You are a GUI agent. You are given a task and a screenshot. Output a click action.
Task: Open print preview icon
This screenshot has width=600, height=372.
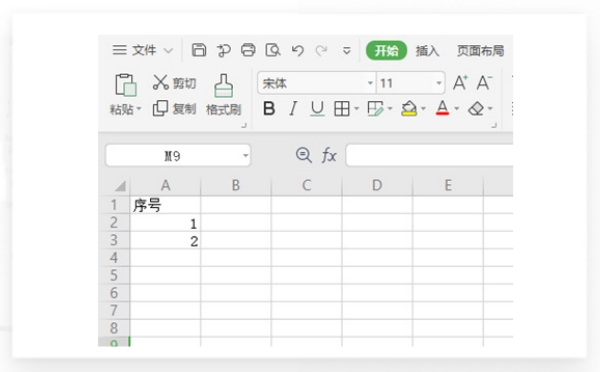pyautogui.click(x=273, y=50)
